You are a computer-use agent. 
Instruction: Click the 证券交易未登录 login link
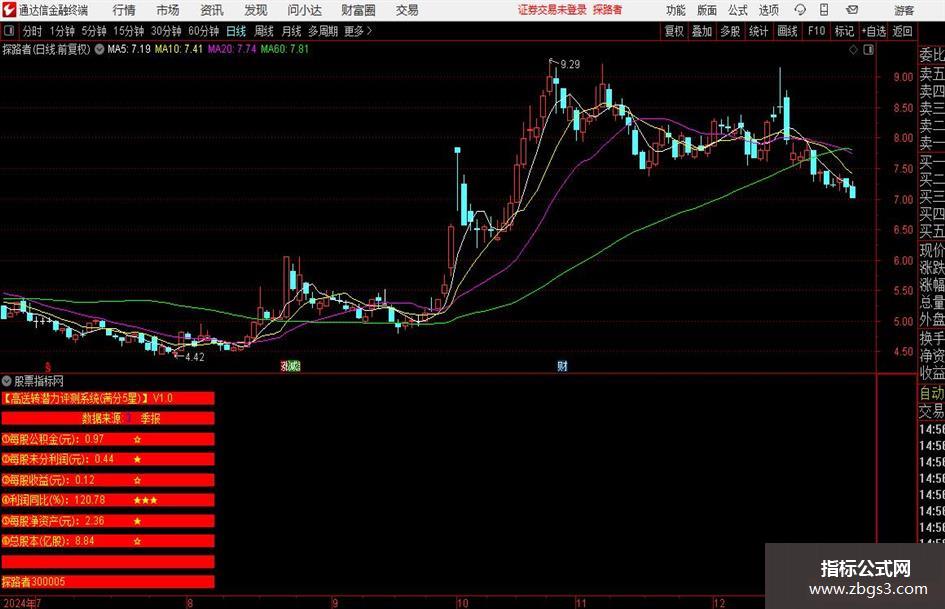click(552, 10)
